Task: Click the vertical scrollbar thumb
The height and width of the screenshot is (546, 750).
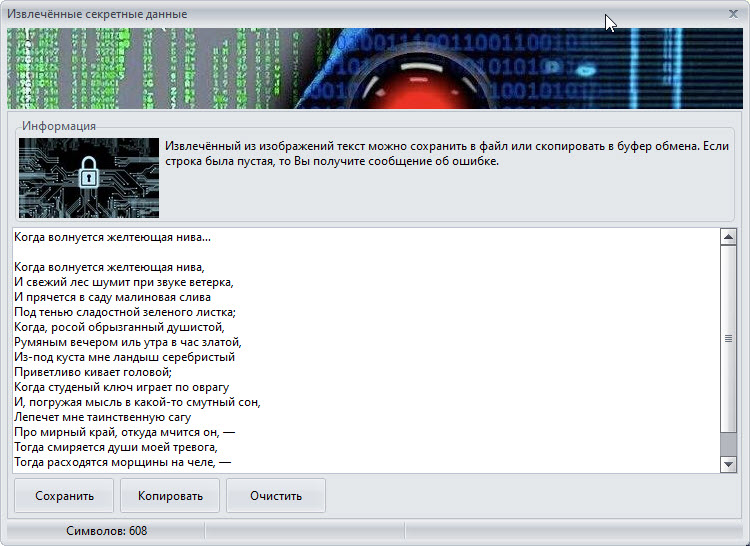Action: coord(728,340)
